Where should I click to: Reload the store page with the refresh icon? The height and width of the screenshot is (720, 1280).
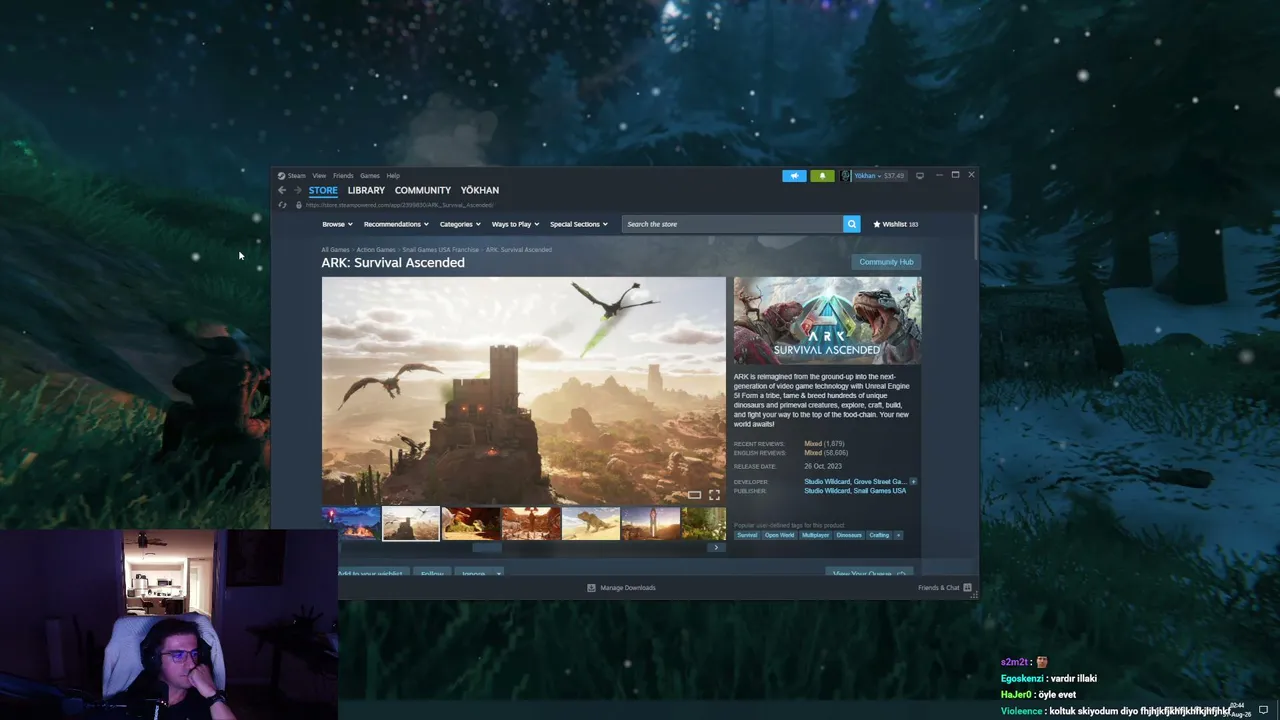(x=282, y=205)
